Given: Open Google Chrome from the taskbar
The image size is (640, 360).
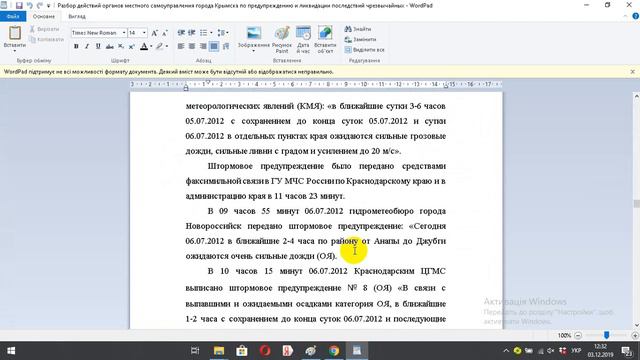Looking at the screenshot, I should pos(334,351).
